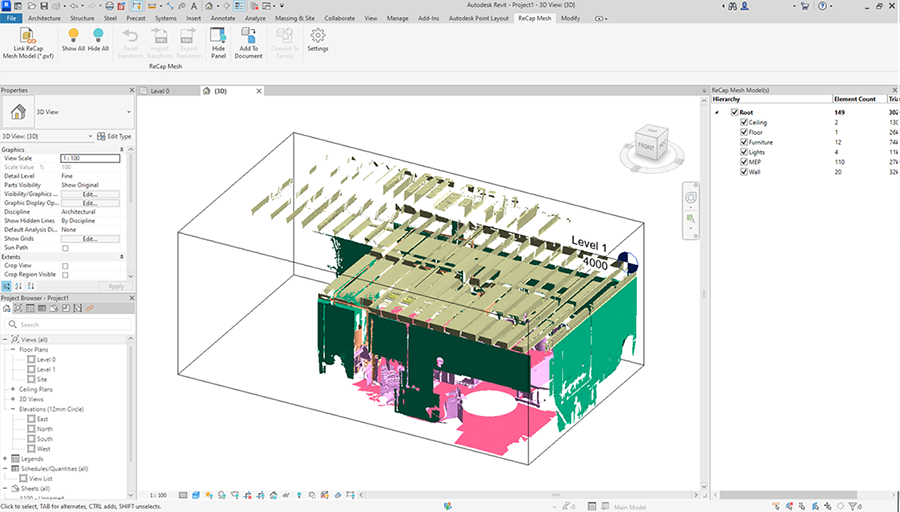
Task: Click the 1 : 100 scale button in view bar
Action: (158, 495)
